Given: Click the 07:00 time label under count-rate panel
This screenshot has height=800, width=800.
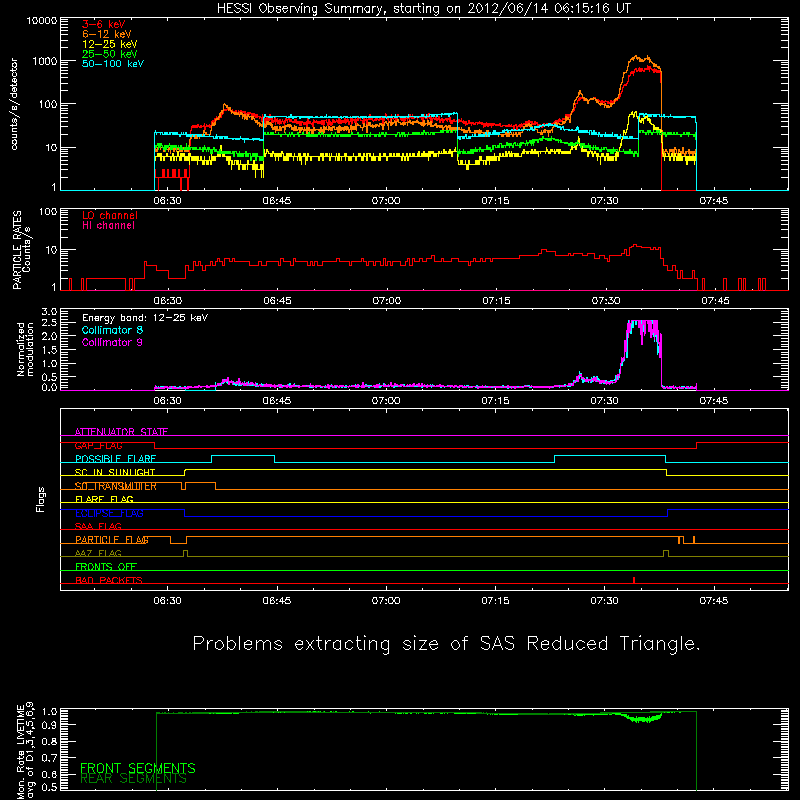Looking at the screenshot, I should tap(386, 201).
